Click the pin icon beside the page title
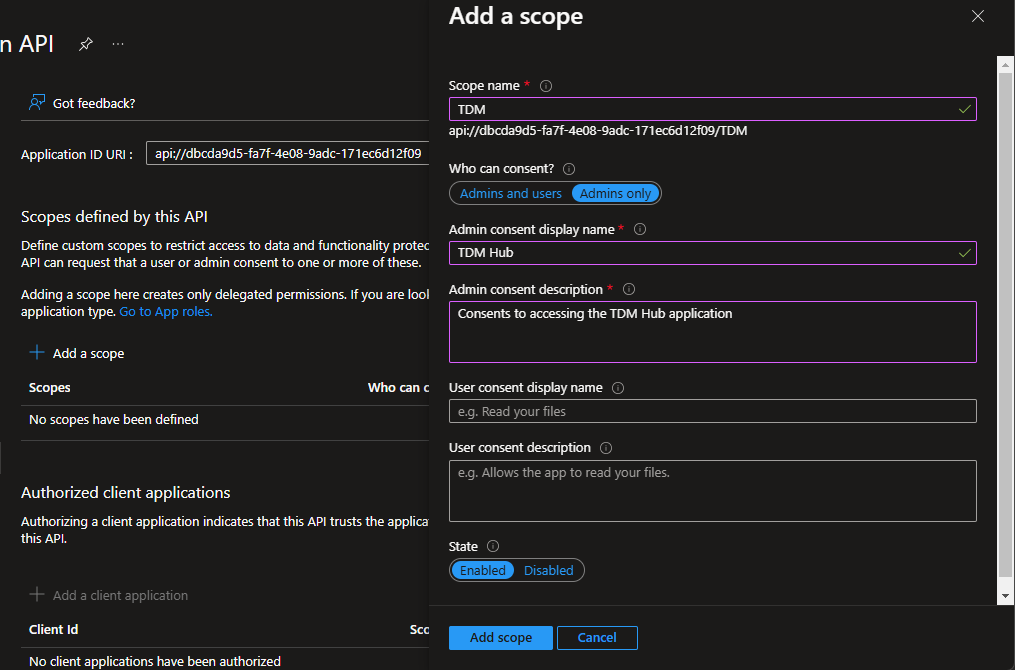Viewport: 1015px width, 670px height. (x=86, y=44)
